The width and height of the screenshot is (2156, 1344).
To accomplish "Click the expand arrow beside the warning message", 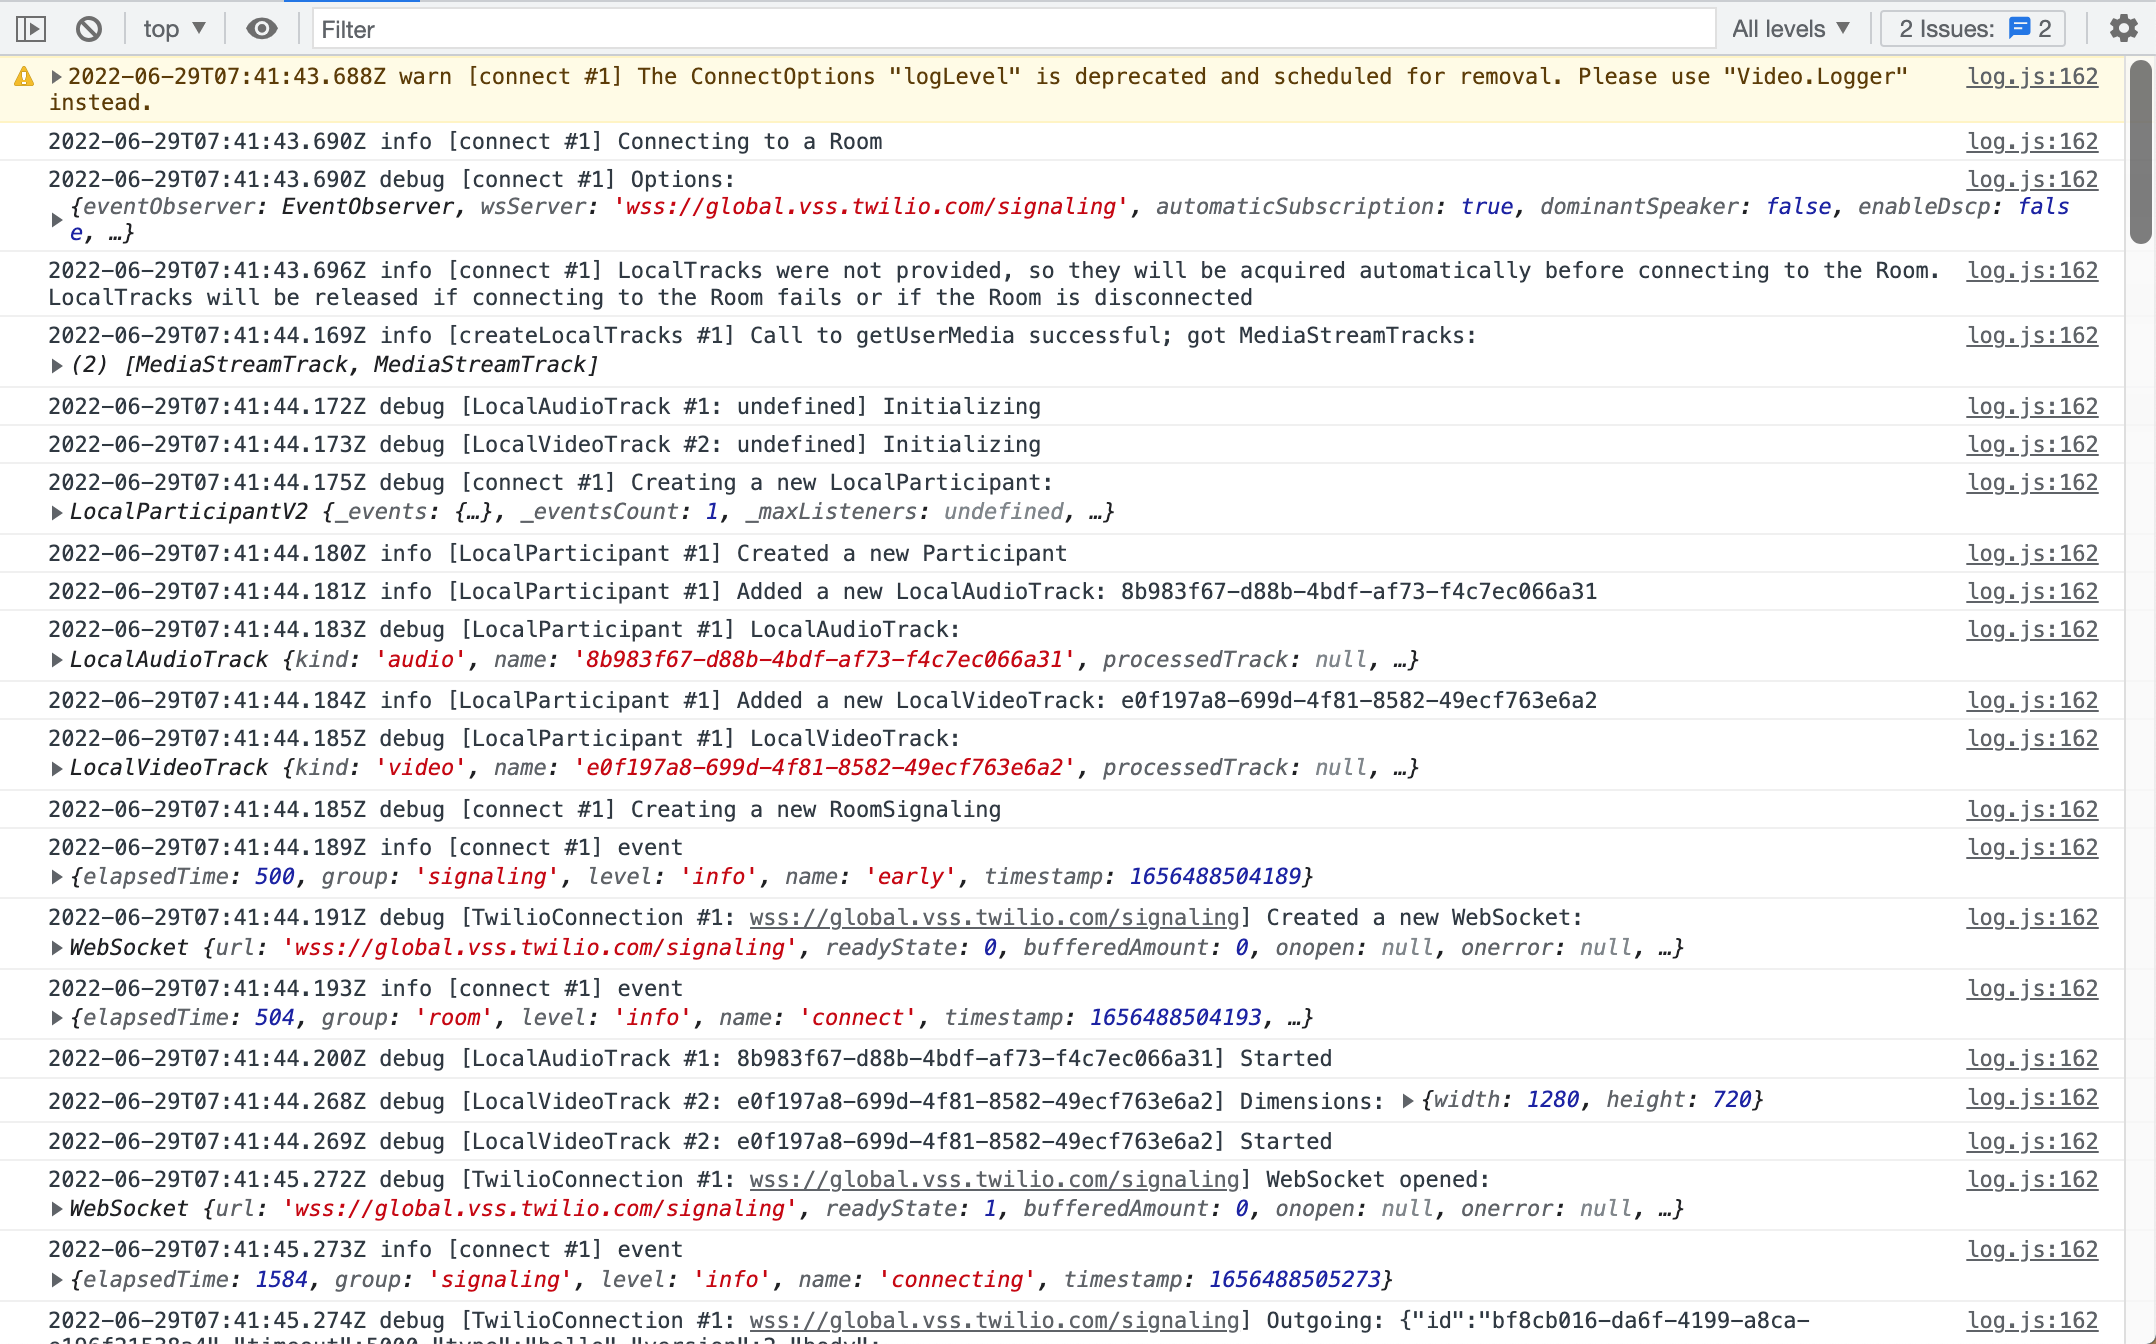I will pos(57,76).
